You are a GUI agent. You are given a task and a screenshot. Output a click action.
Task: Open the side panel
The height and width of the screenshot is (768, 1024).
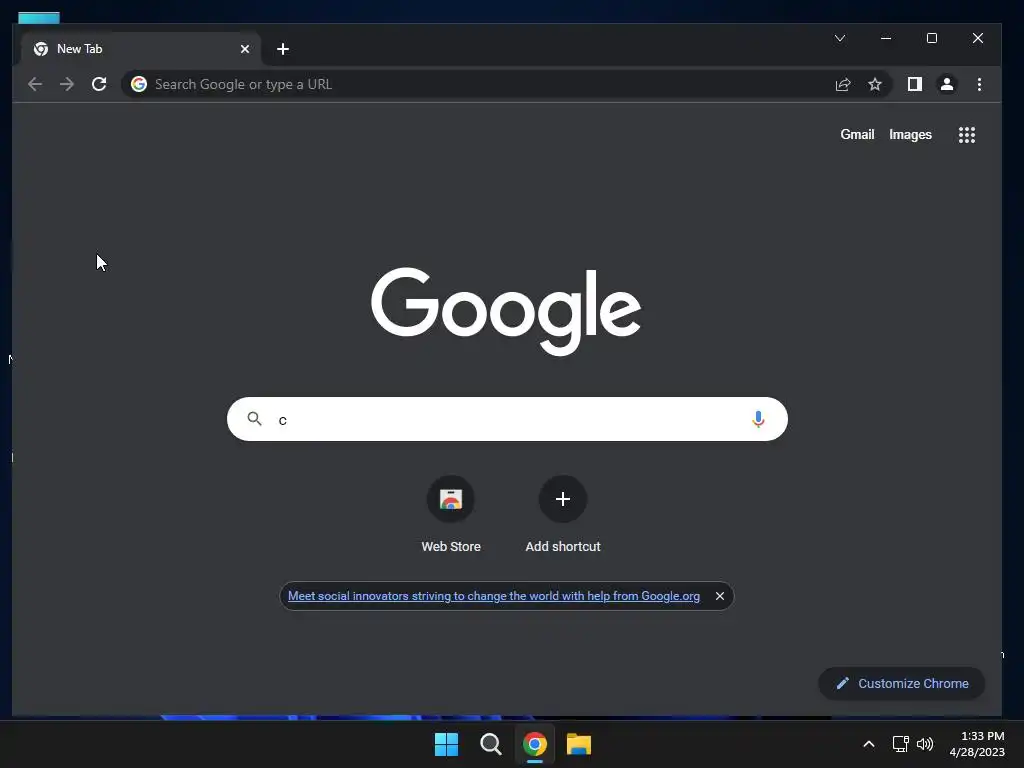click(x=915, y=84)
